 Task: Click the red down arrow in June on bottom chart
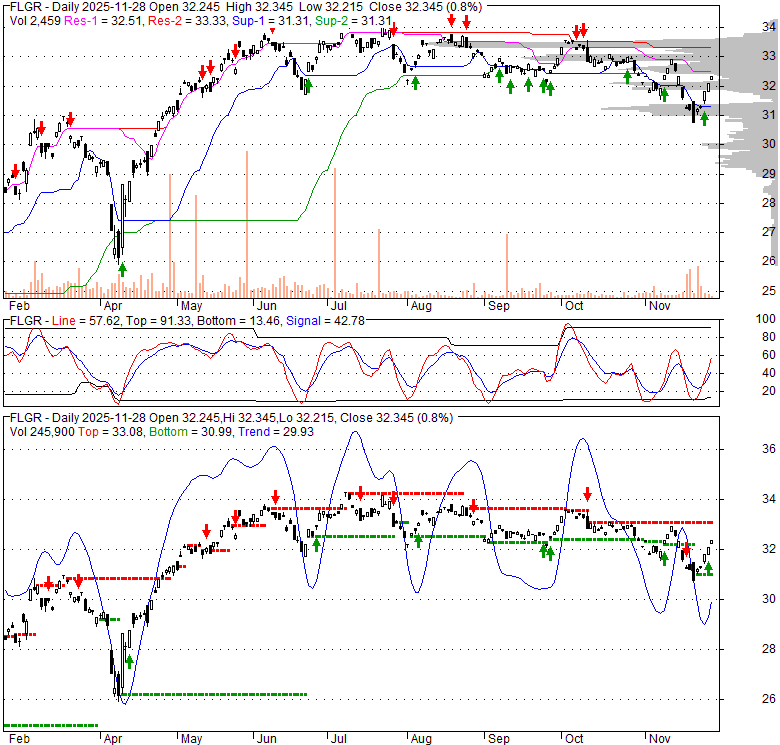click(x=274, y=496)
